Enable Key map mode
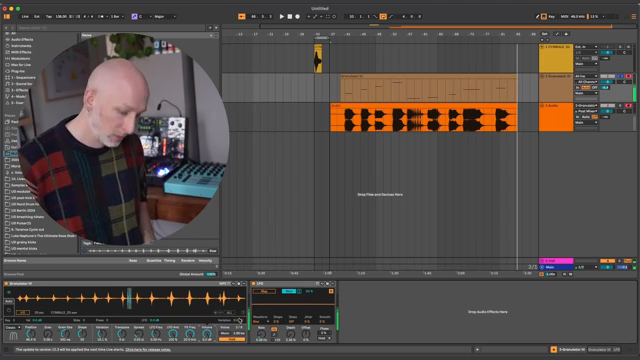Viewport: 640px width, 360px height. [x=552, y=16]
